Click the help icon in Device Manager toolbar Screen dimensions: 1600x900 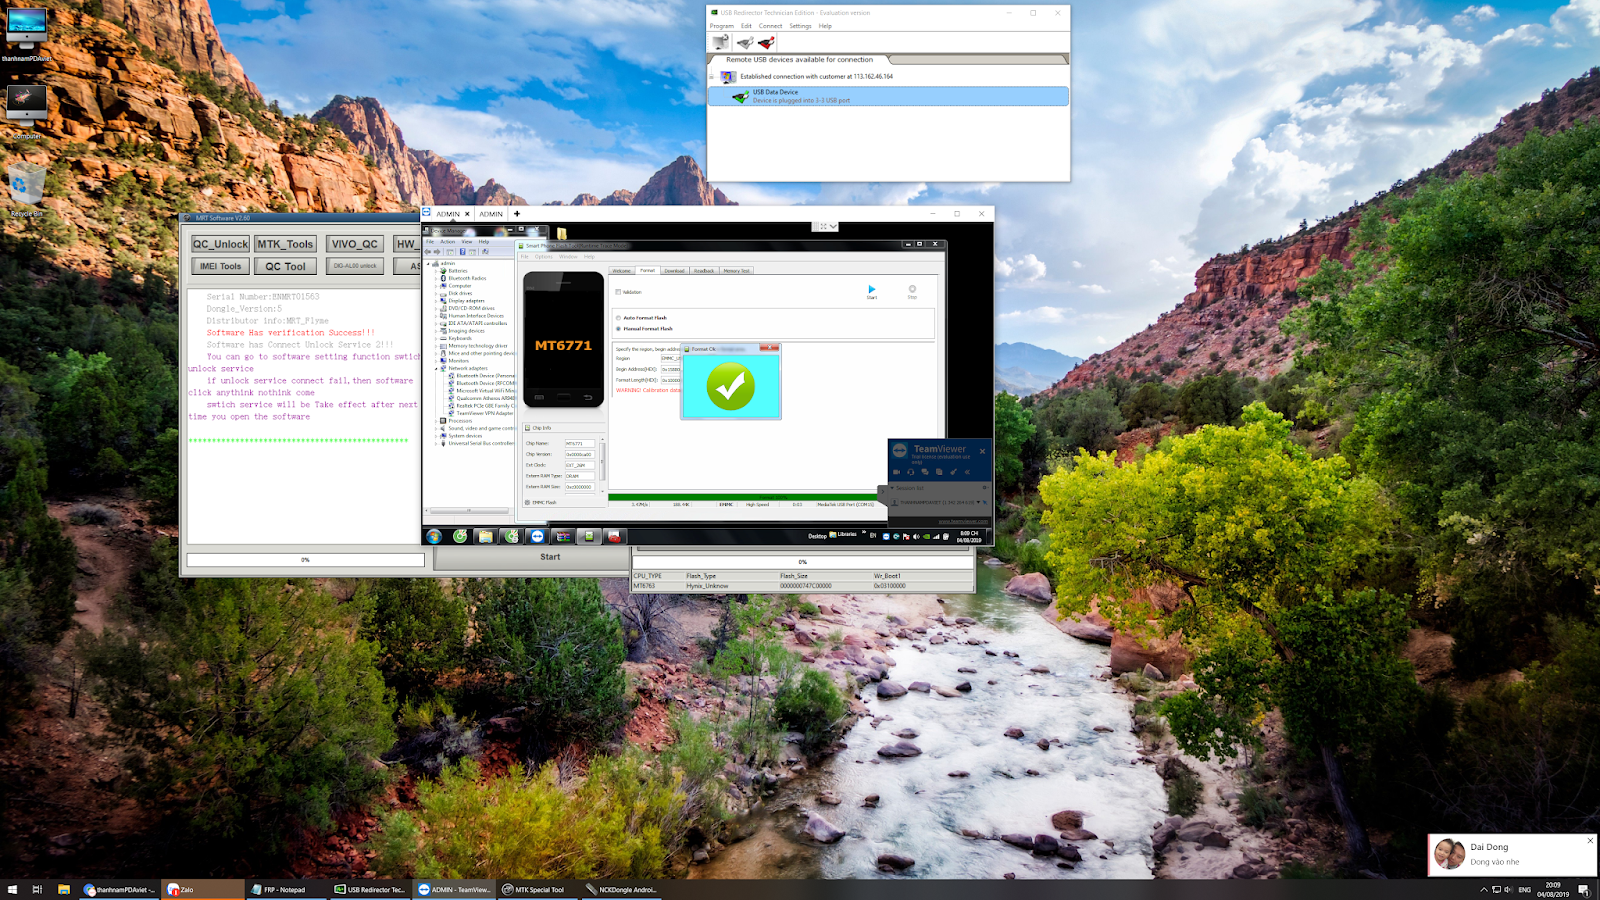(x=462, y=252)
